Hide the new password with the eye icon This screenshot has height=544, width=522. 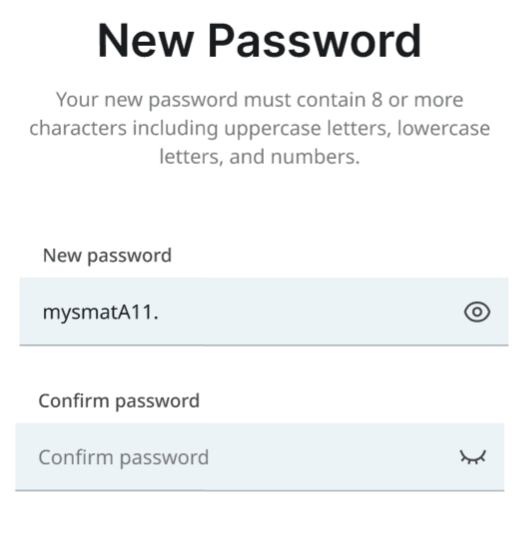tap(477, 312)
